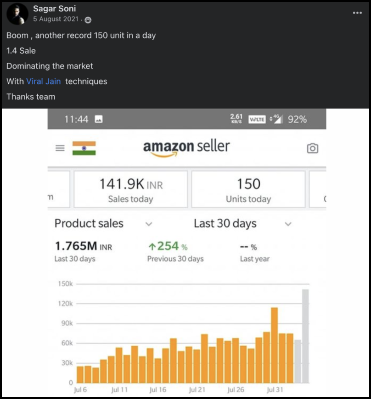
Task: Expand the Last 30 days dropdown chevron
Action: pos(288,224)
